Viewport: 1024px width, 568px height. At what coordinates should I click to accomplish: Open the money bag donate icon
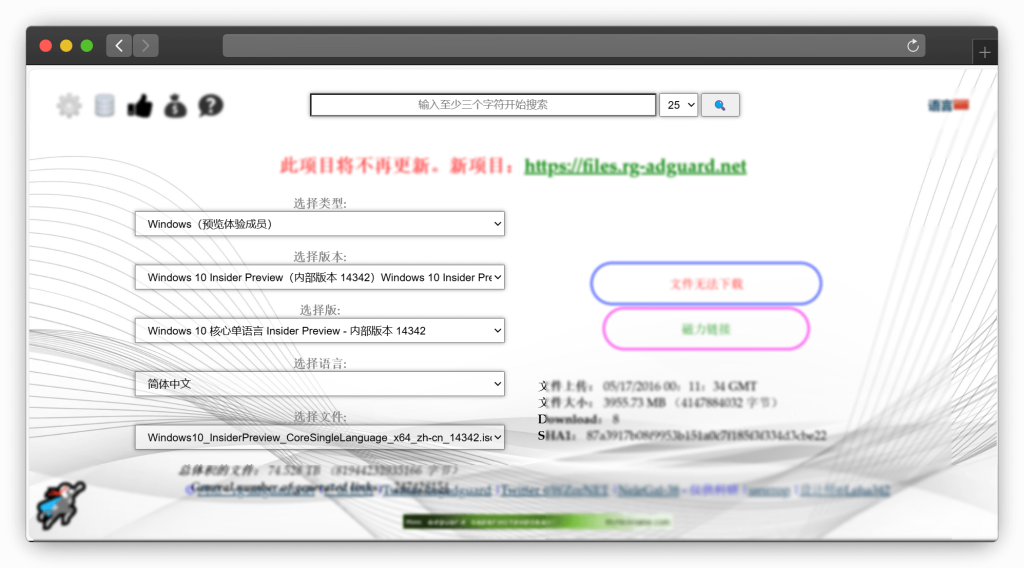(x=175, y=105)
